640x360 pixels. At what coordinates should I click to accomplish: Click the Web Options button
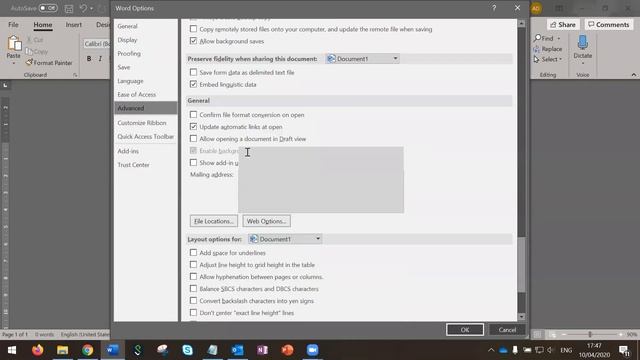pos(266,221)
